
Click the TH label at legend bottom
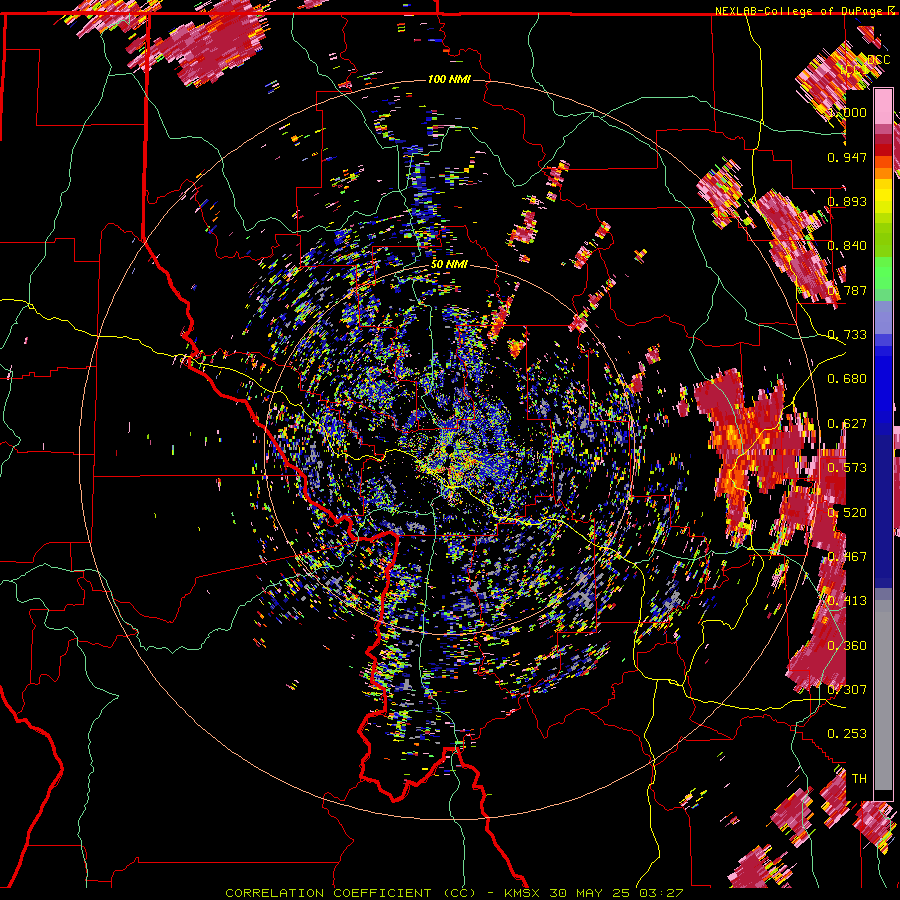point(859,778)
